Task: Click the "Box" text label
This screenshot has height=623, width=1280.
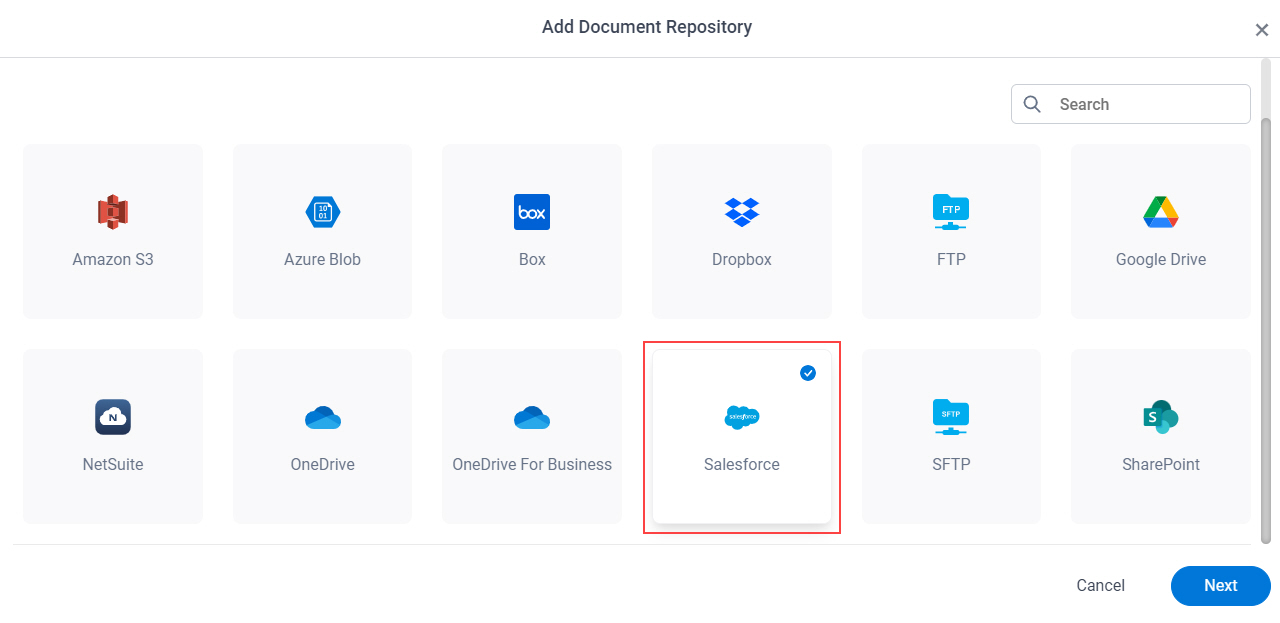Action: [532, 259]
